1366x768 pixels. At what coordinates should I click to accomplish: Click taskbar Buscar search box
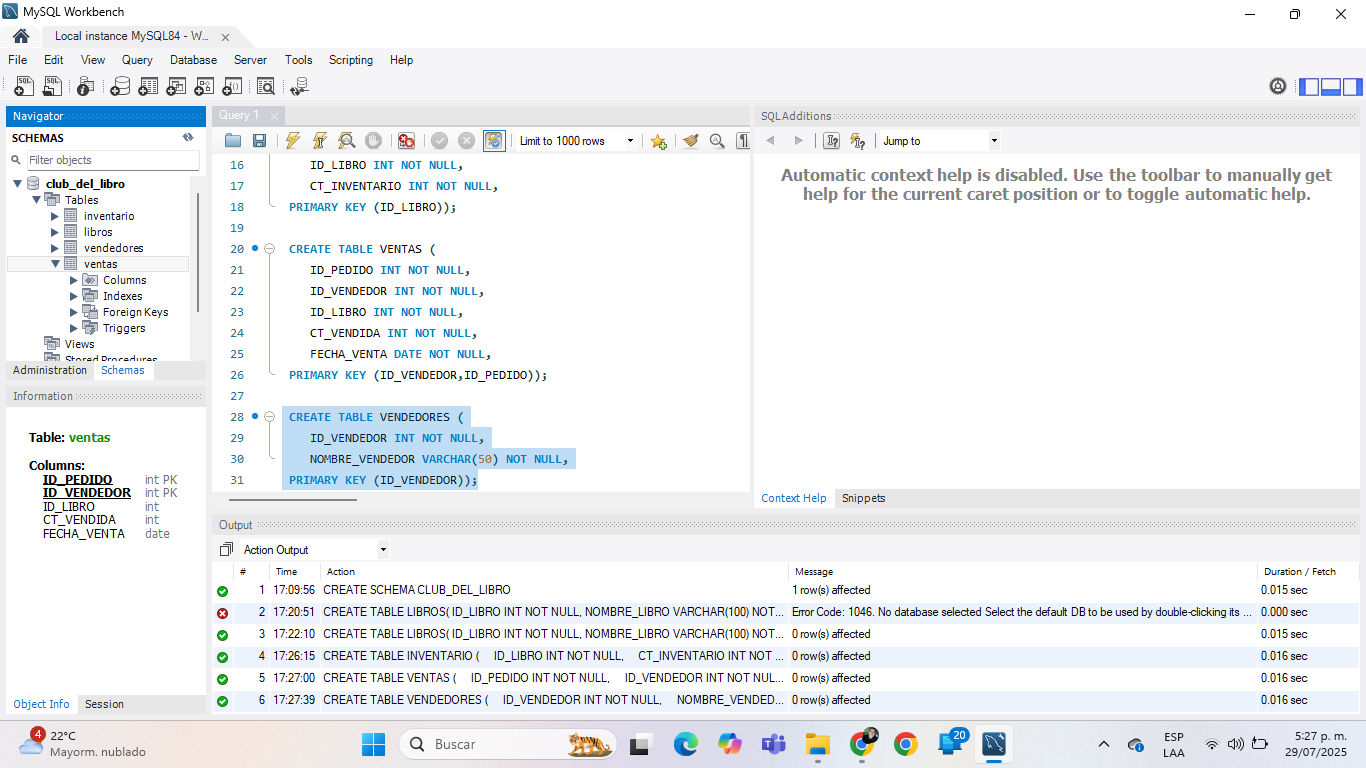(508, 744)
